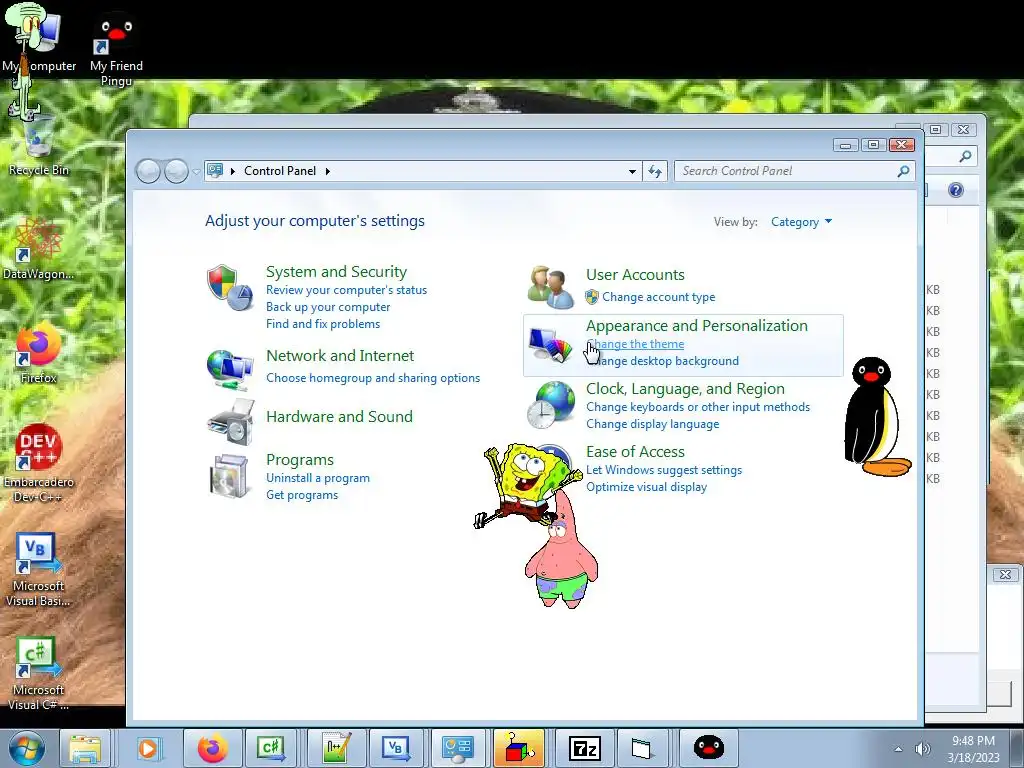Click the help icon in the background window
The image size is (1024, 768).
point(955,190)
